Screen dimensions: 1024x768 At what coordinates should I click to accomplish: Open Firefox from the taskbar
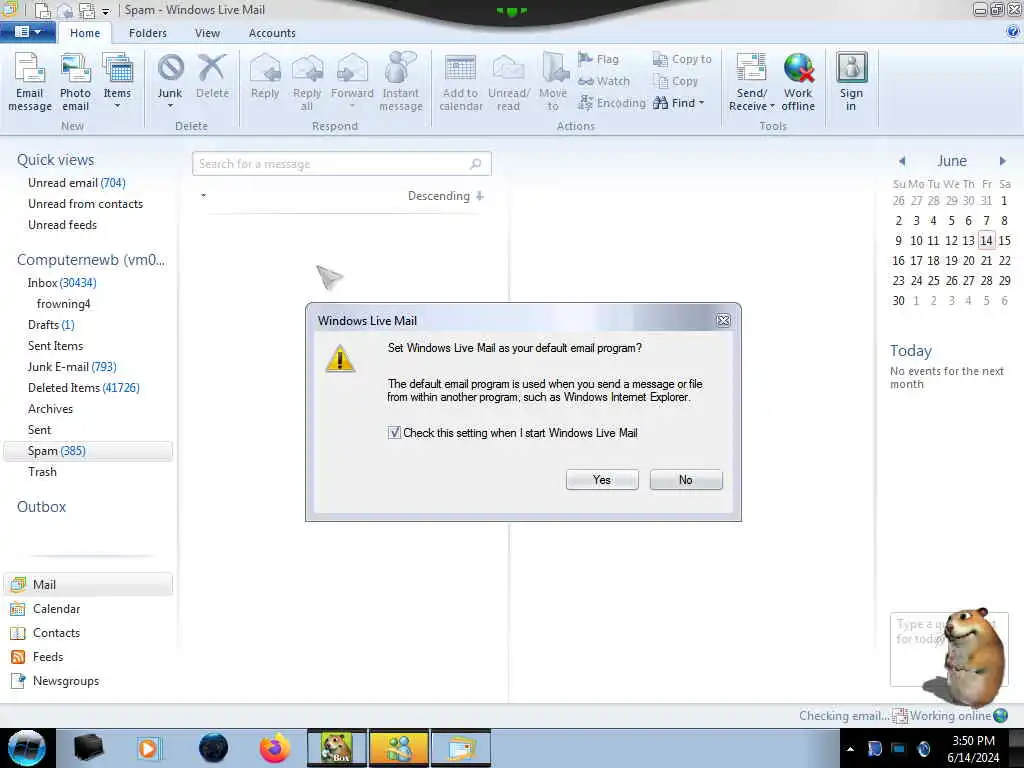[x=274, y=748]
